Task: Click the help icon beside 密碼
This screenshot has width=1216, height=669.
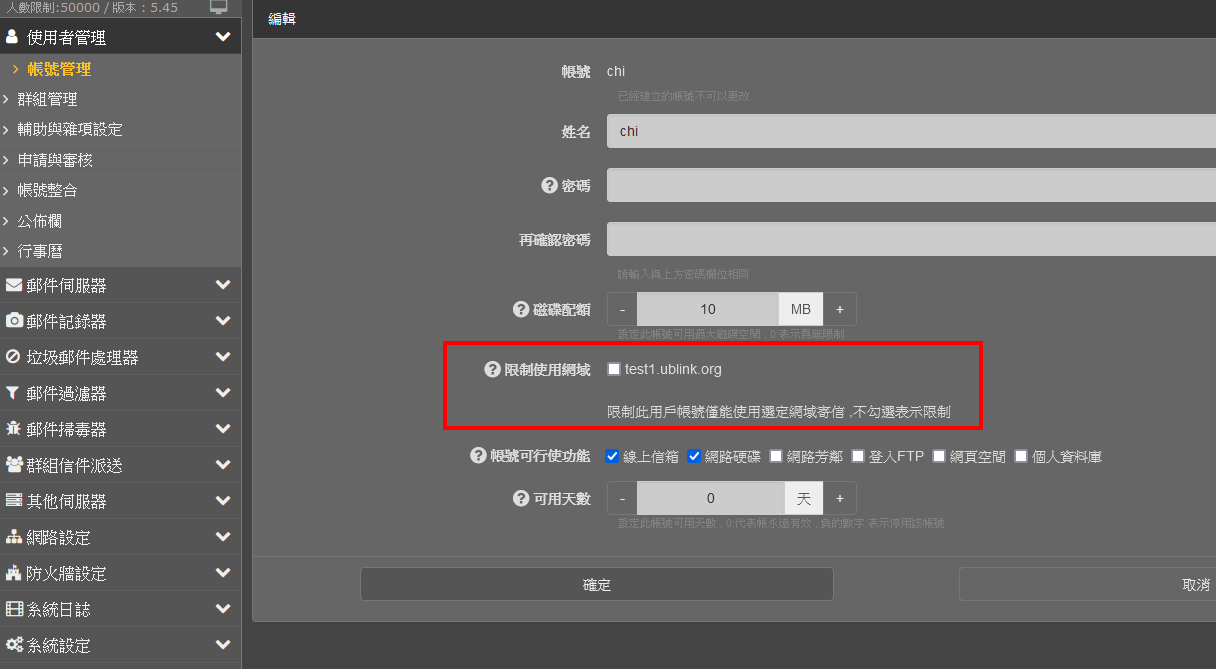Action: (x=549, y=185)
